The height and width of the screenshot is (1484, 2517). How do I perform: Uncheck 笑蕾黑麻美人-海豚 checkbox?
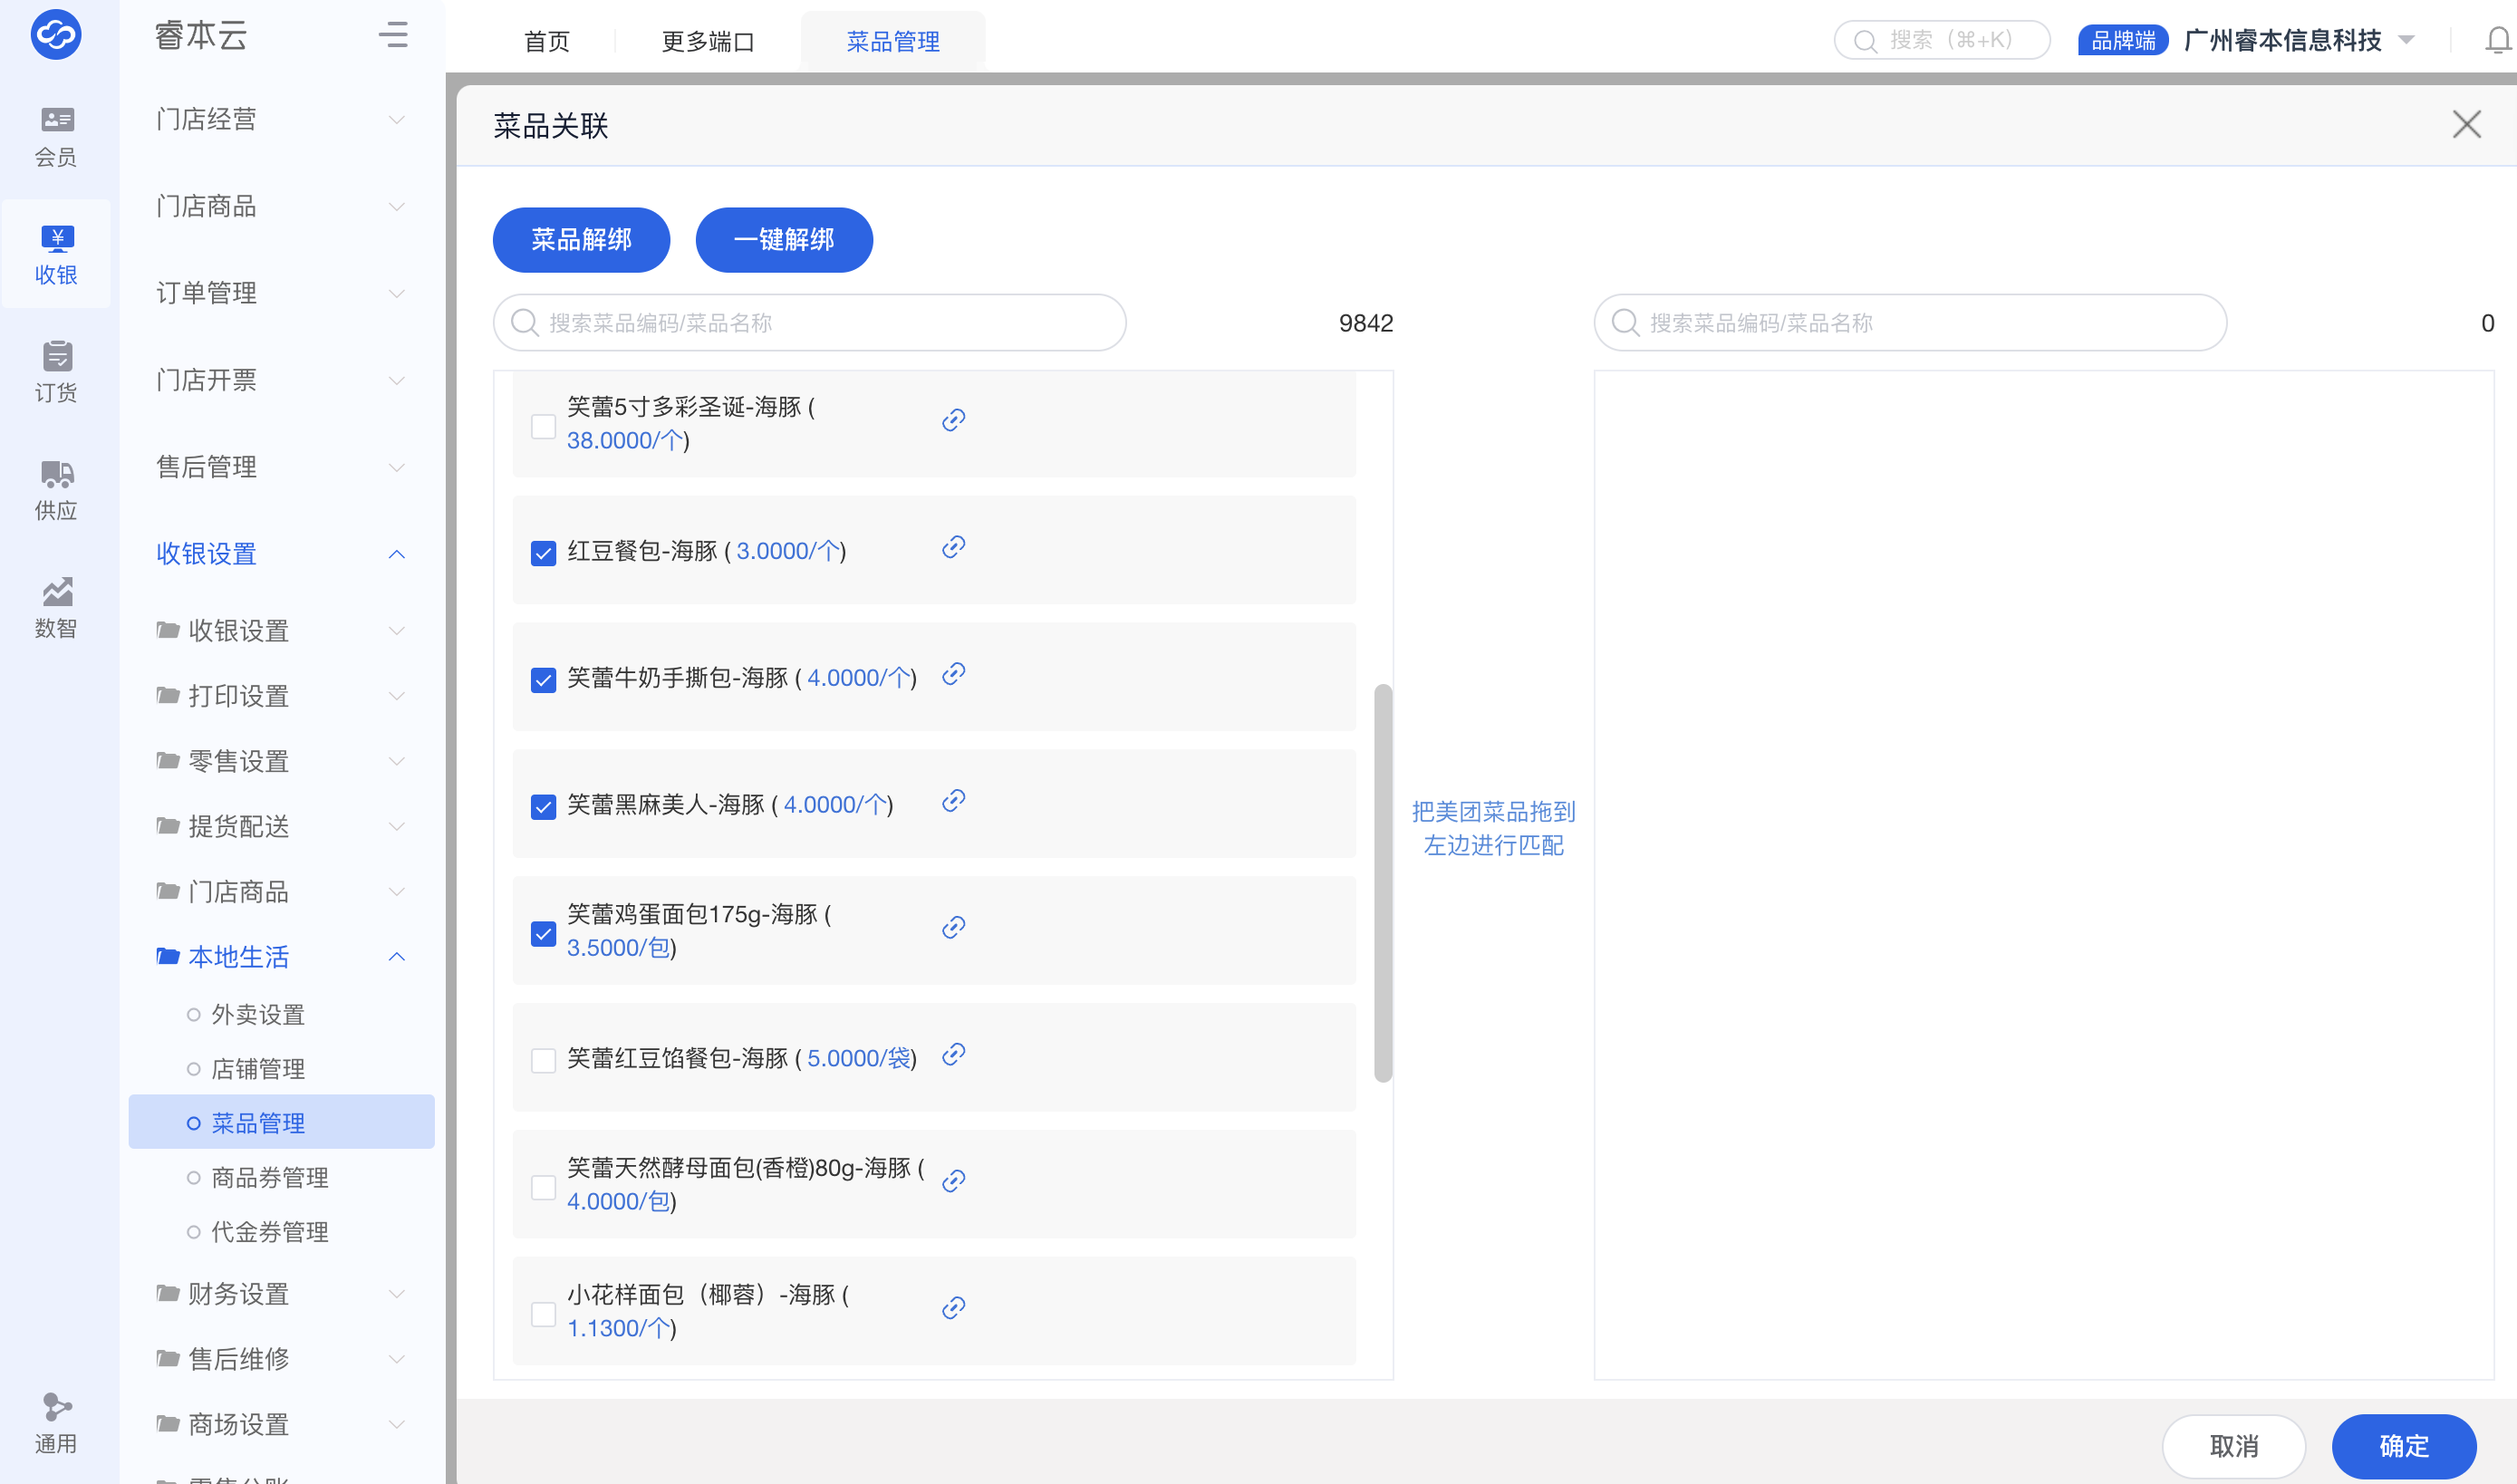tap(543, 807)
